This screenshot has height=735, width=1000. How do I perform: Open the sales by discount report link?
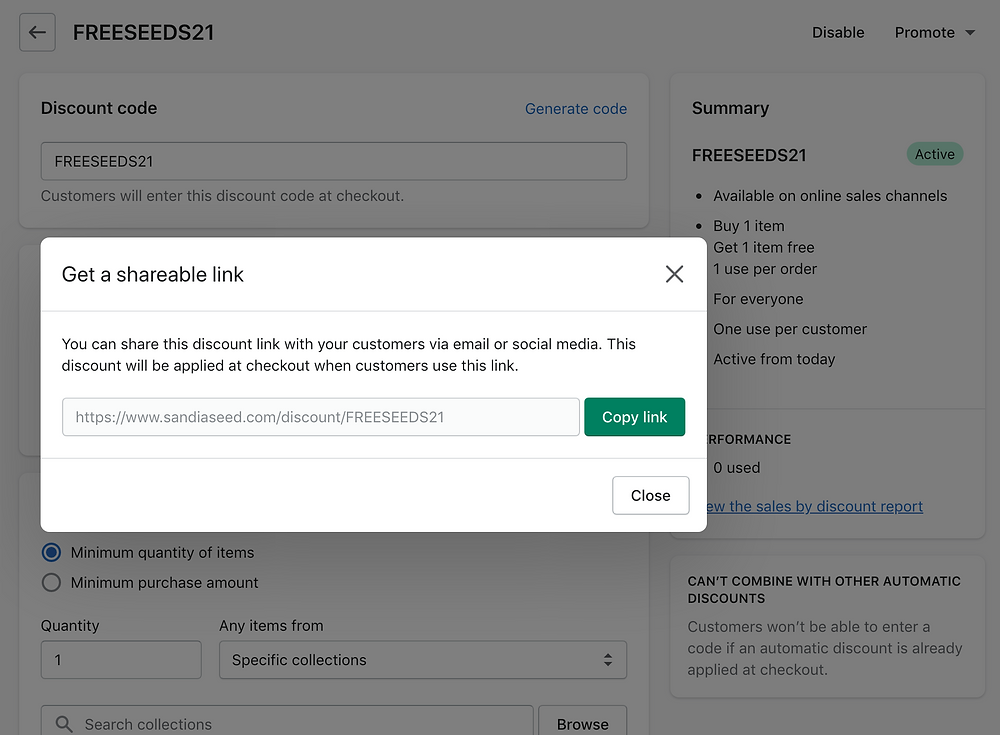tap(815, 506)
